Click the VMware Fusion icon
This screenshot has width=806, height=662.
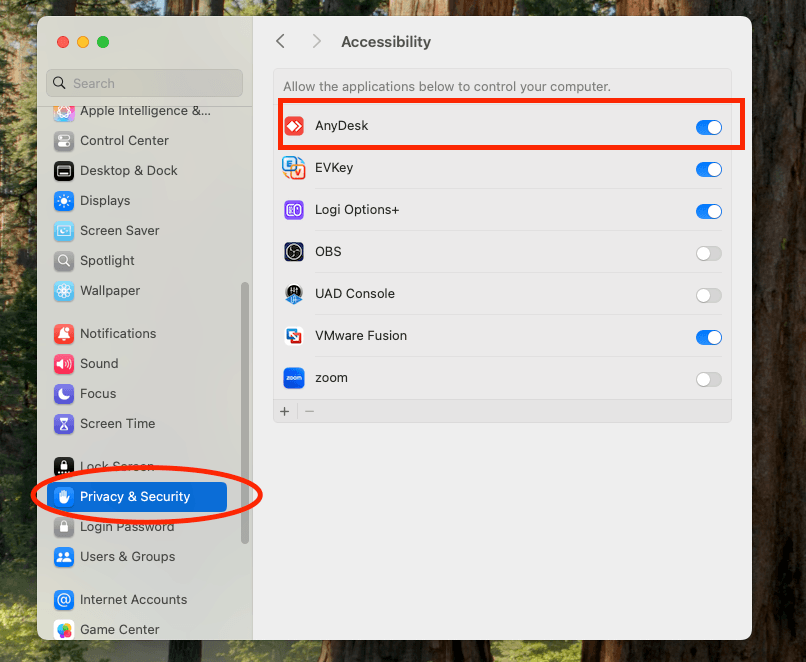tap(294, 336)
